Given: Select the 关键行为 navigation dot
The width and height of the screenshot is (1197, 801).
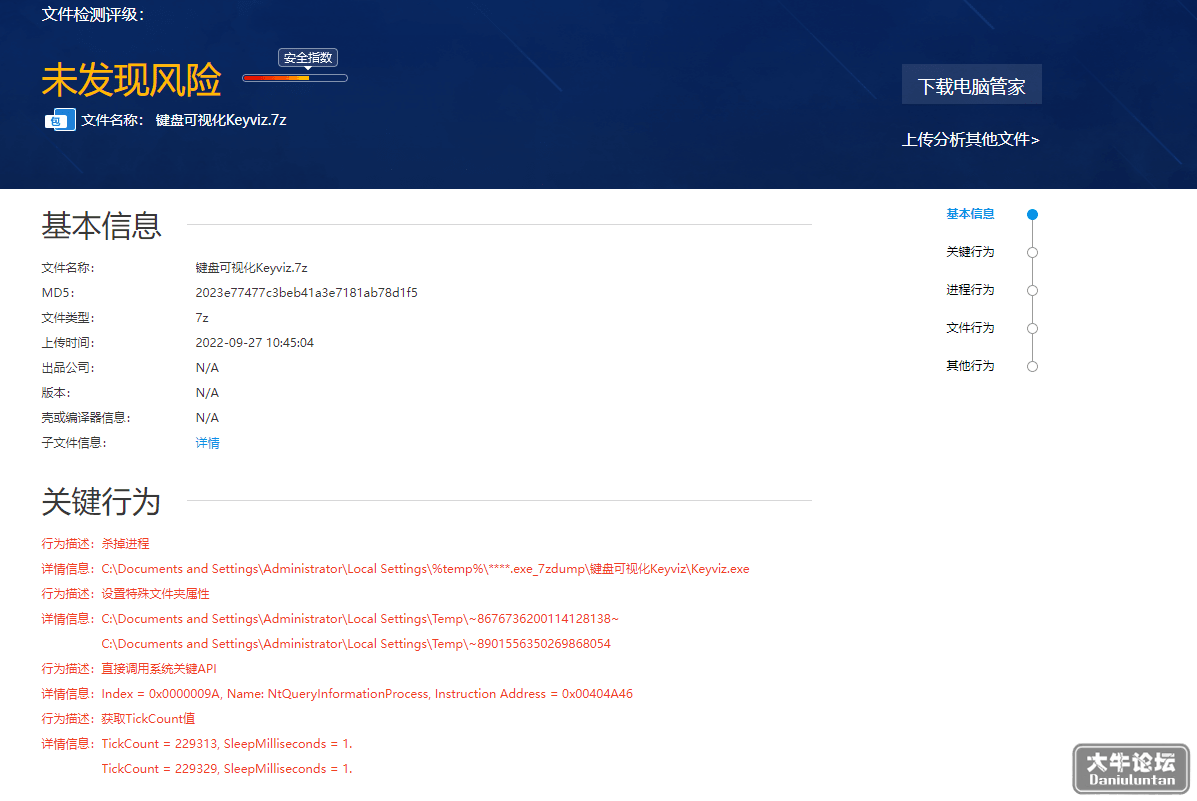Looking at the screenshot, I should pyautogui.click(x=1032, y=252).
